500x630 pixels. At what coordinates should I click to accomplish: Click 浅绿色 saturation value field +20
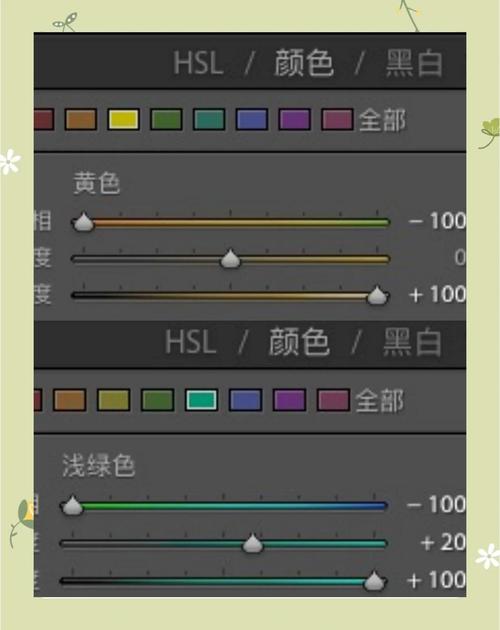point(443,542)
